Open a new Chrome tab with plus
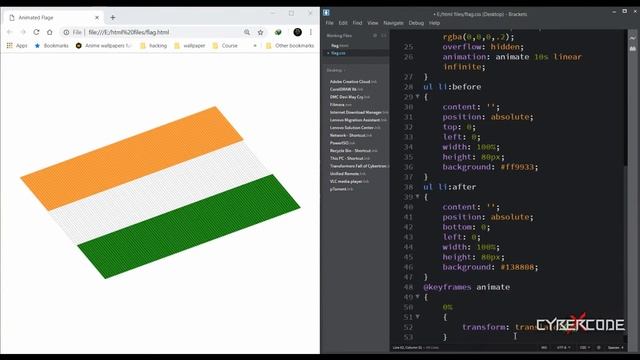This screenshot has height=360, width=640. click(x=113, y=18)
